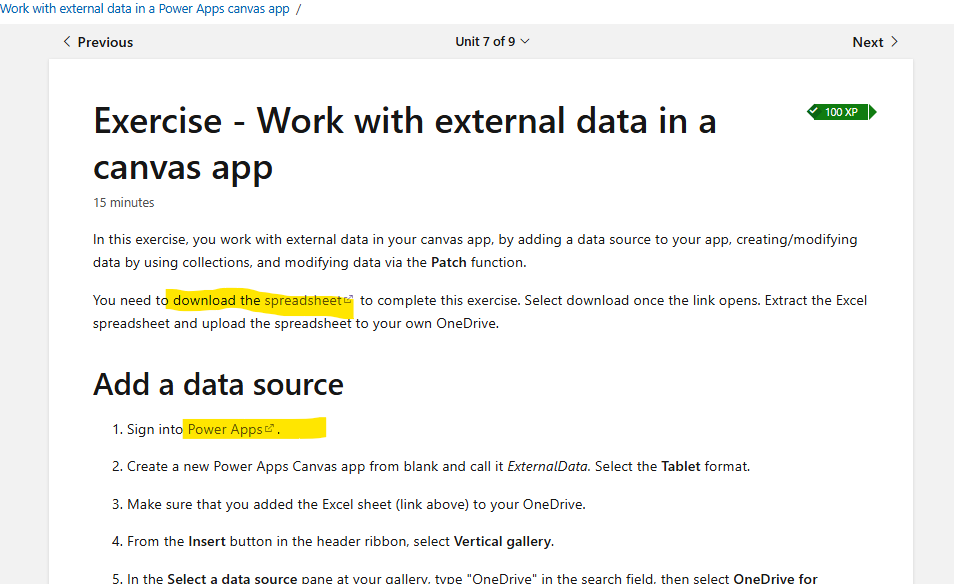Click the '15 minutes' duration label
The width and height of the screenshot is (954, 584).
[x=123, y=202]
